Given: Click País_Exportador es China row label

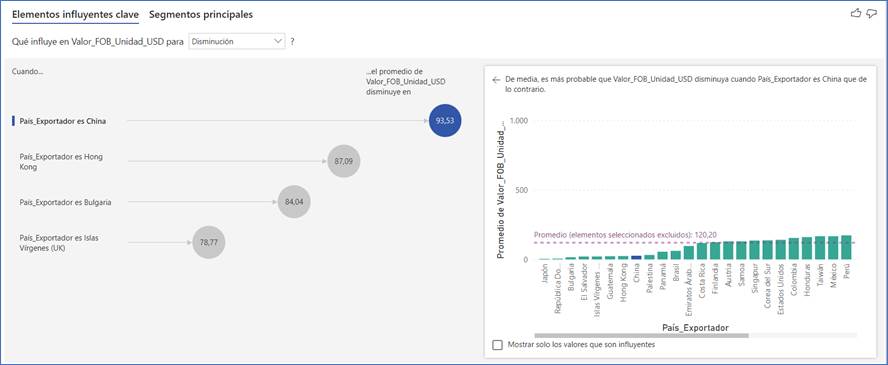Looking at the screenshot, I should pos(62,121).
